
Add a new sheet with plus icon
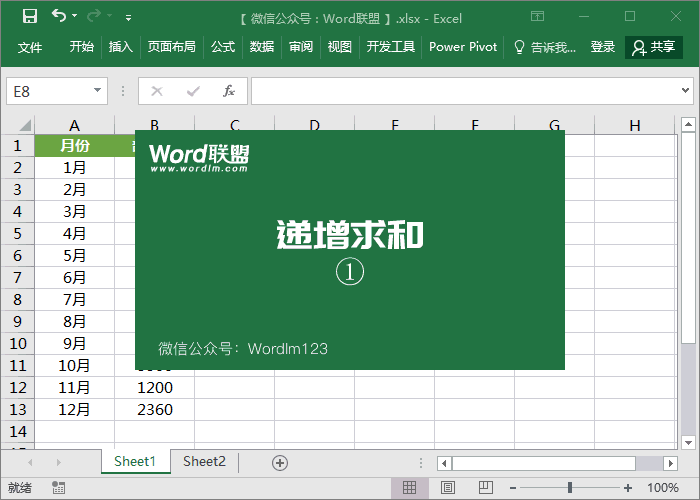click(280, 462)
